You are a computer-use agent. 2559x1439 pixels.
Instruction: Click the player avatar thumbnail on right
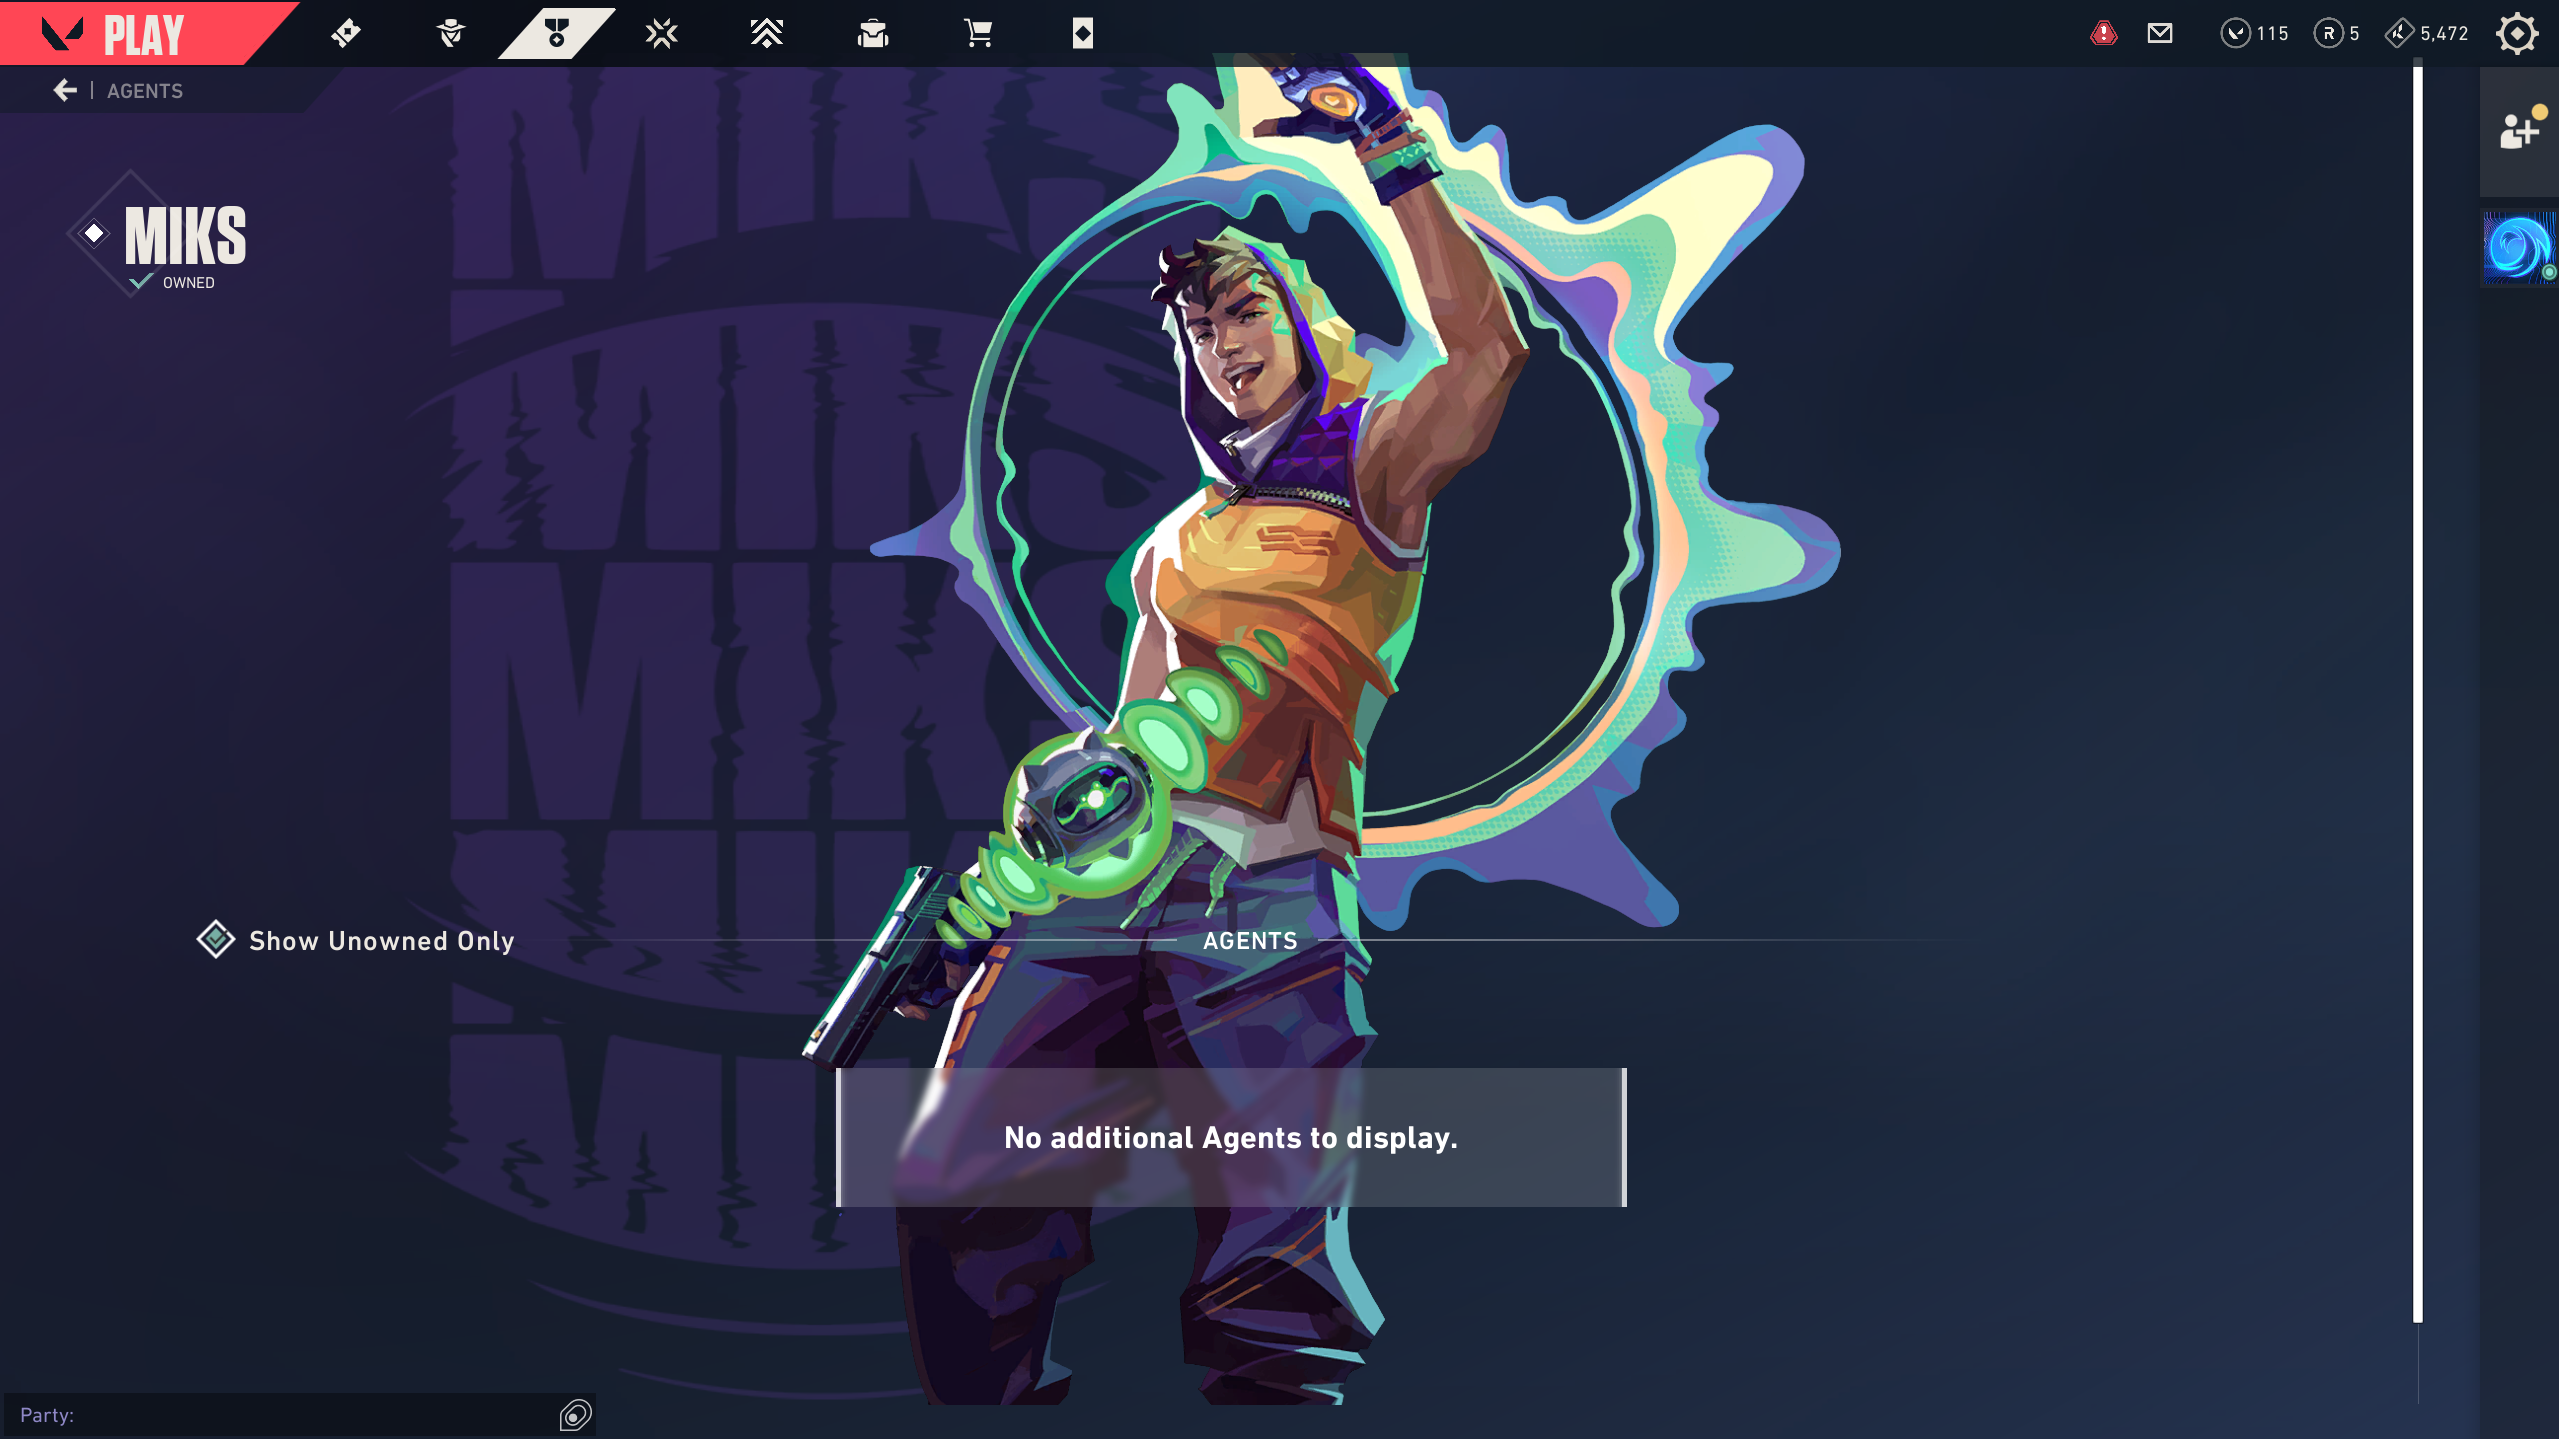point(2519,247)
